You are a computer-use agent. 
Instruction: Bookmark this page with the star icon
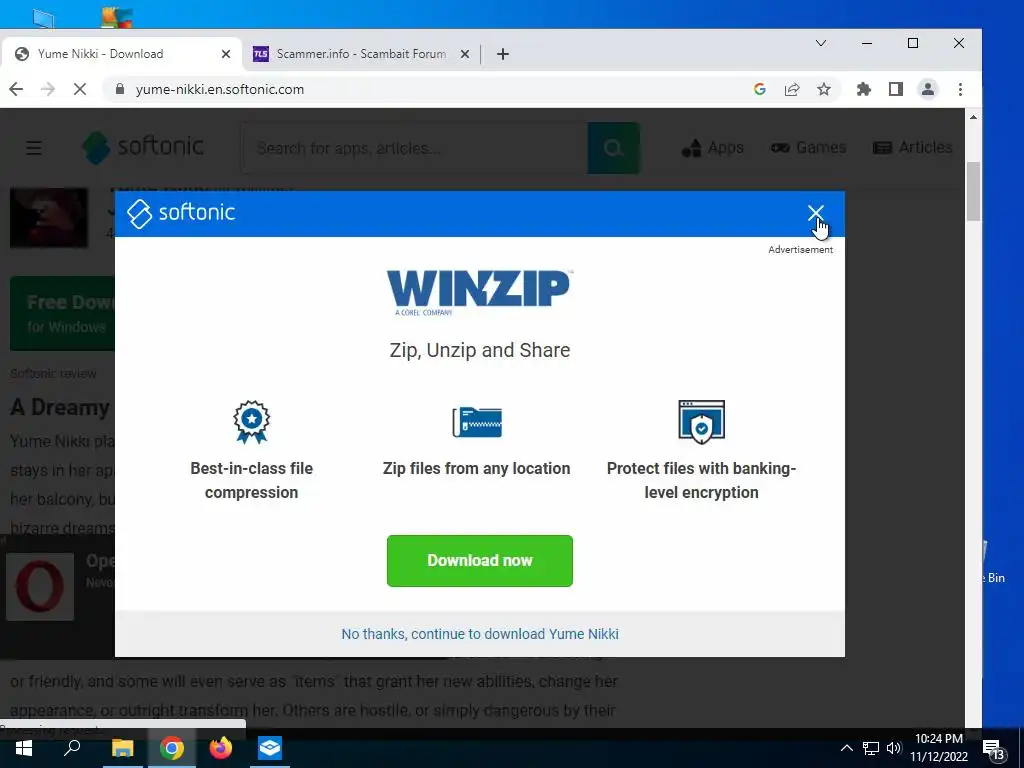824,89
